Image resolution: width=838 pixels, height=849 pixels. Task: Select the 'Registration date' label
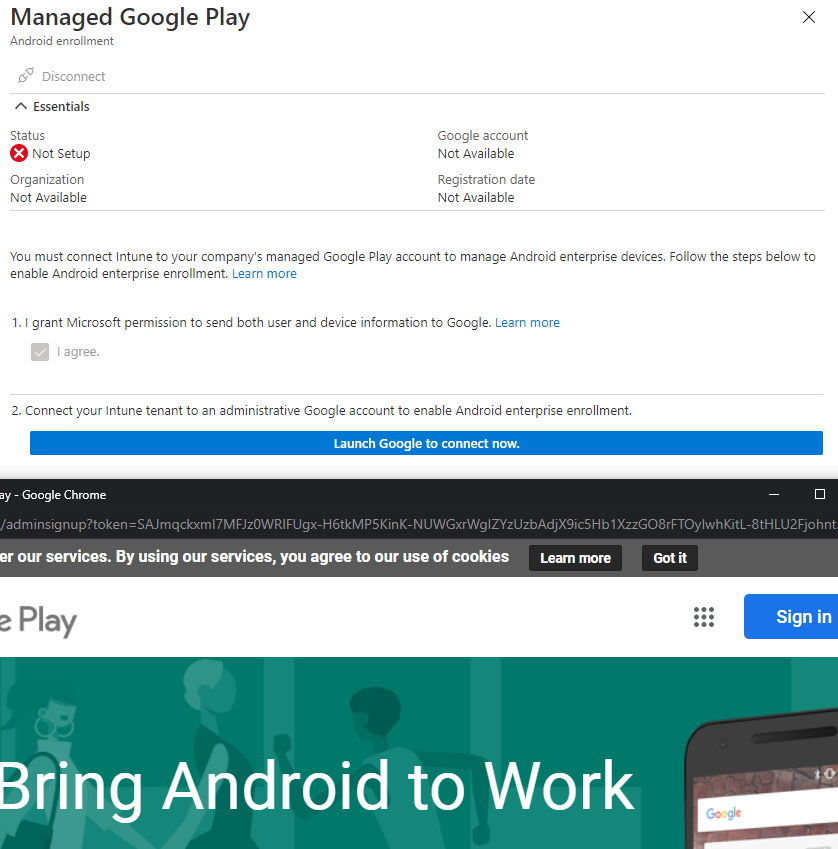[x=486, y=179]
